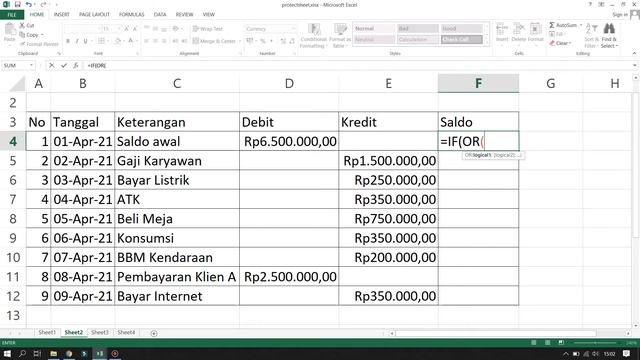This screenshot has width=640, height=360.
Task: Click the Sort & Filter icon
Action: [591, 29]
